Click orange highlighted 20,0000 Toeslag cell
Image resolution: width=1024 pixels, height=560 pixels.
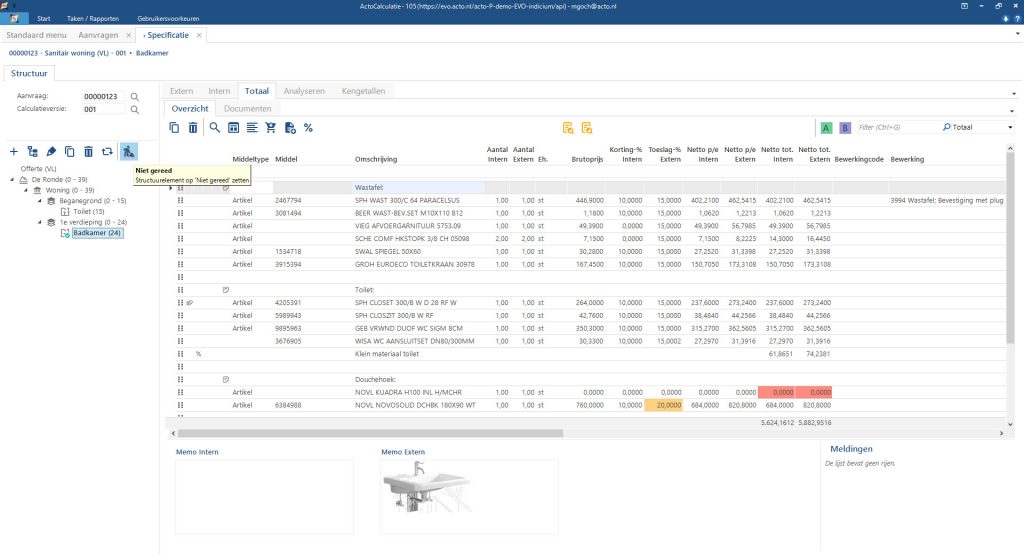664,405
